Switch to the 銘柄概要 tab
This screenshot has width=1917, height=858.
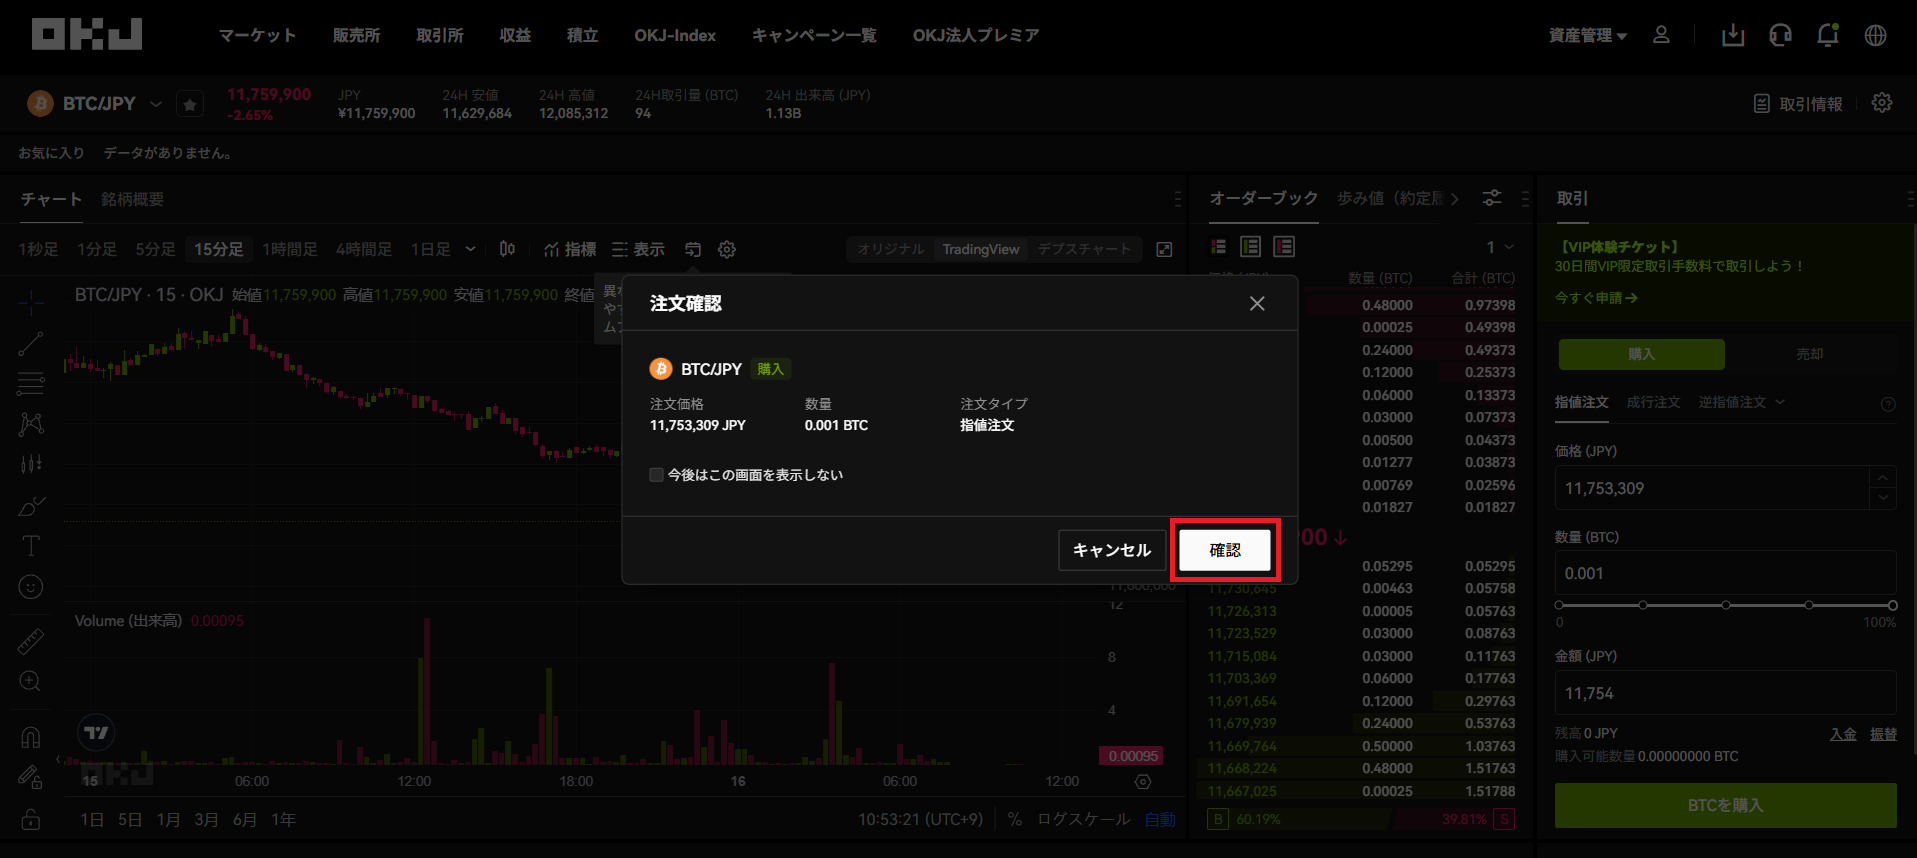(132, 199)
